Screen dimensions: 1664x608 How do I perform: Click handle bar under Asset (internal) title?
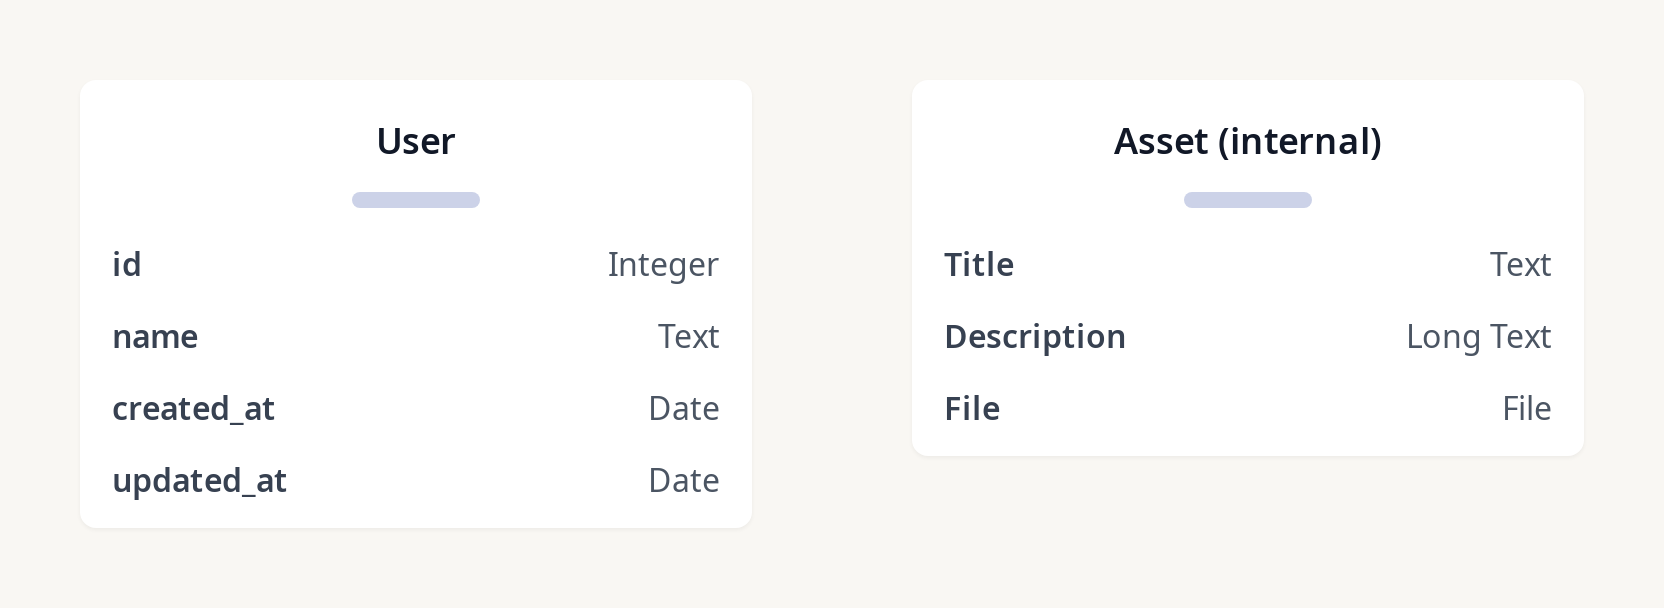(x=1247, y=200)
